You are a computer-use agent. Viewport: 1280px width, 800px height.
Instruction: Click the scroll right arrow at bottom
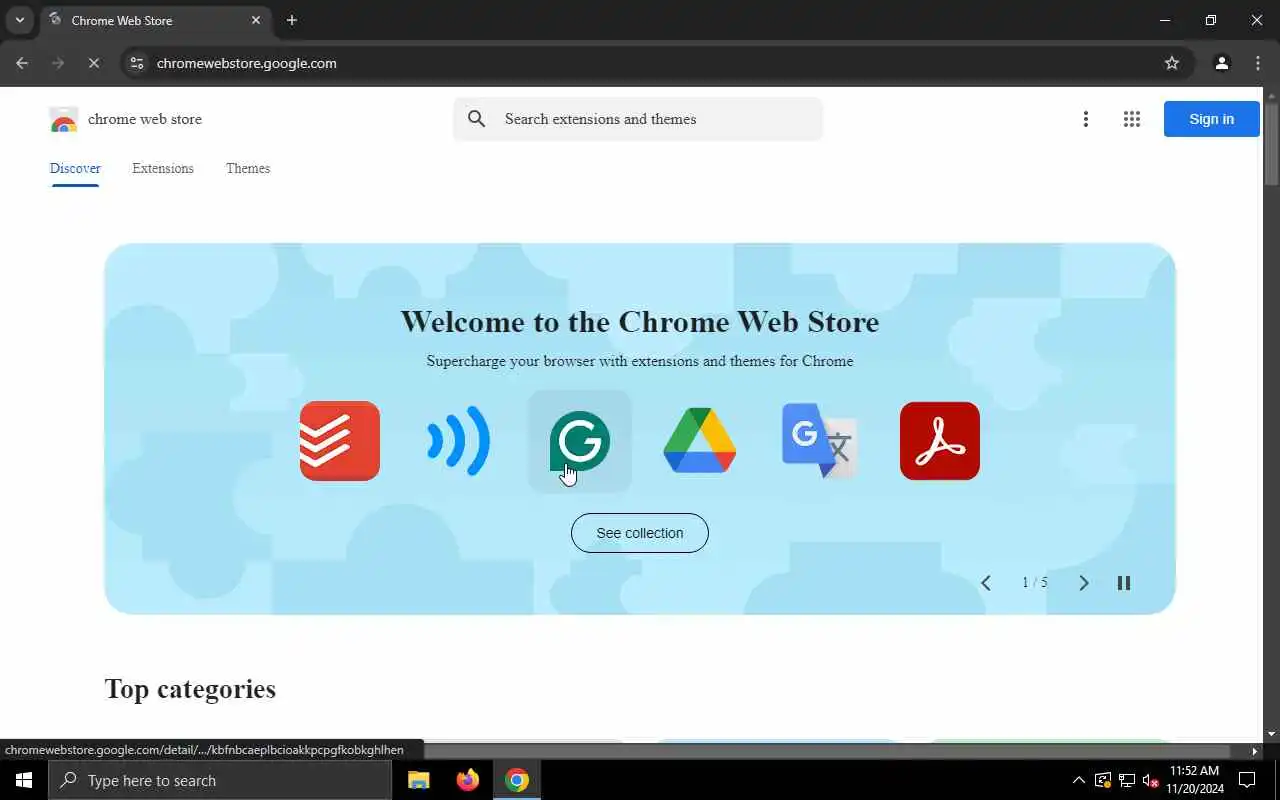pyautogui.click(x=1255, y=751)
